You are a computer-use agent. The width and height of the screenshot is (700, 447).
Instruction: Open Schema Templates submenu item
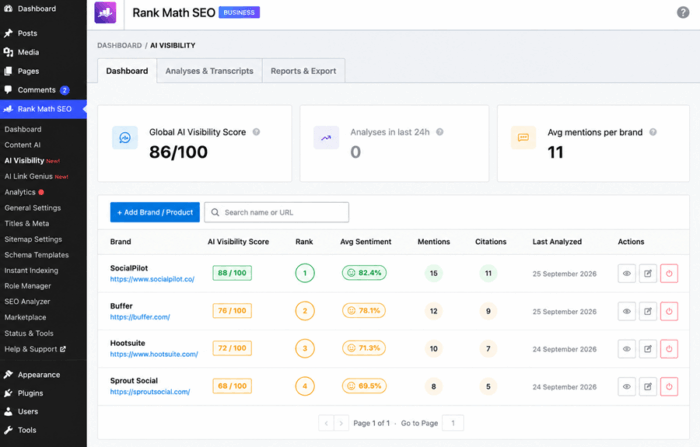pyautogui.click(x=37, y=255)
